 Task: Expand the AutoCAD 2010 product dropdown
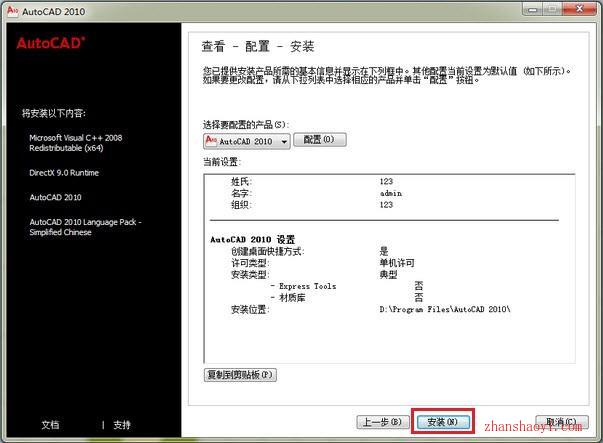[247, 141]
